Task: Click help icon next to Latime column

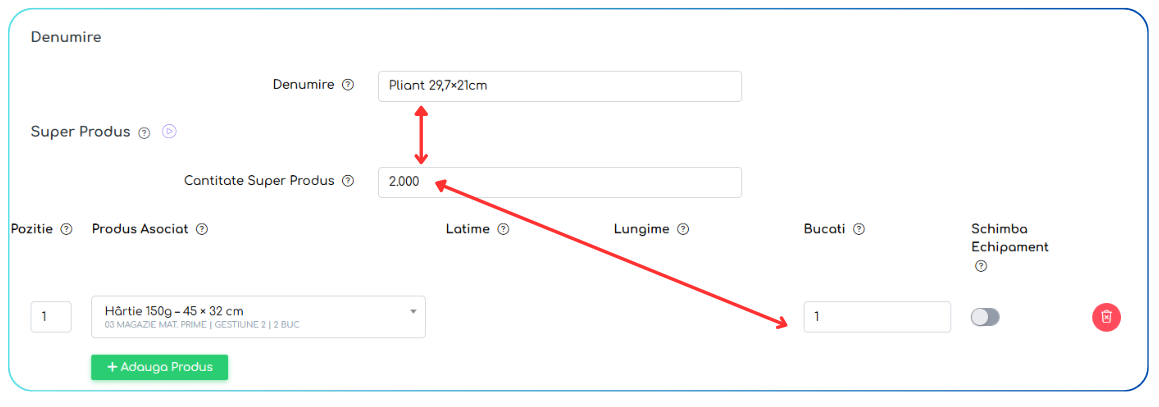Action: (x=503, y=229)
